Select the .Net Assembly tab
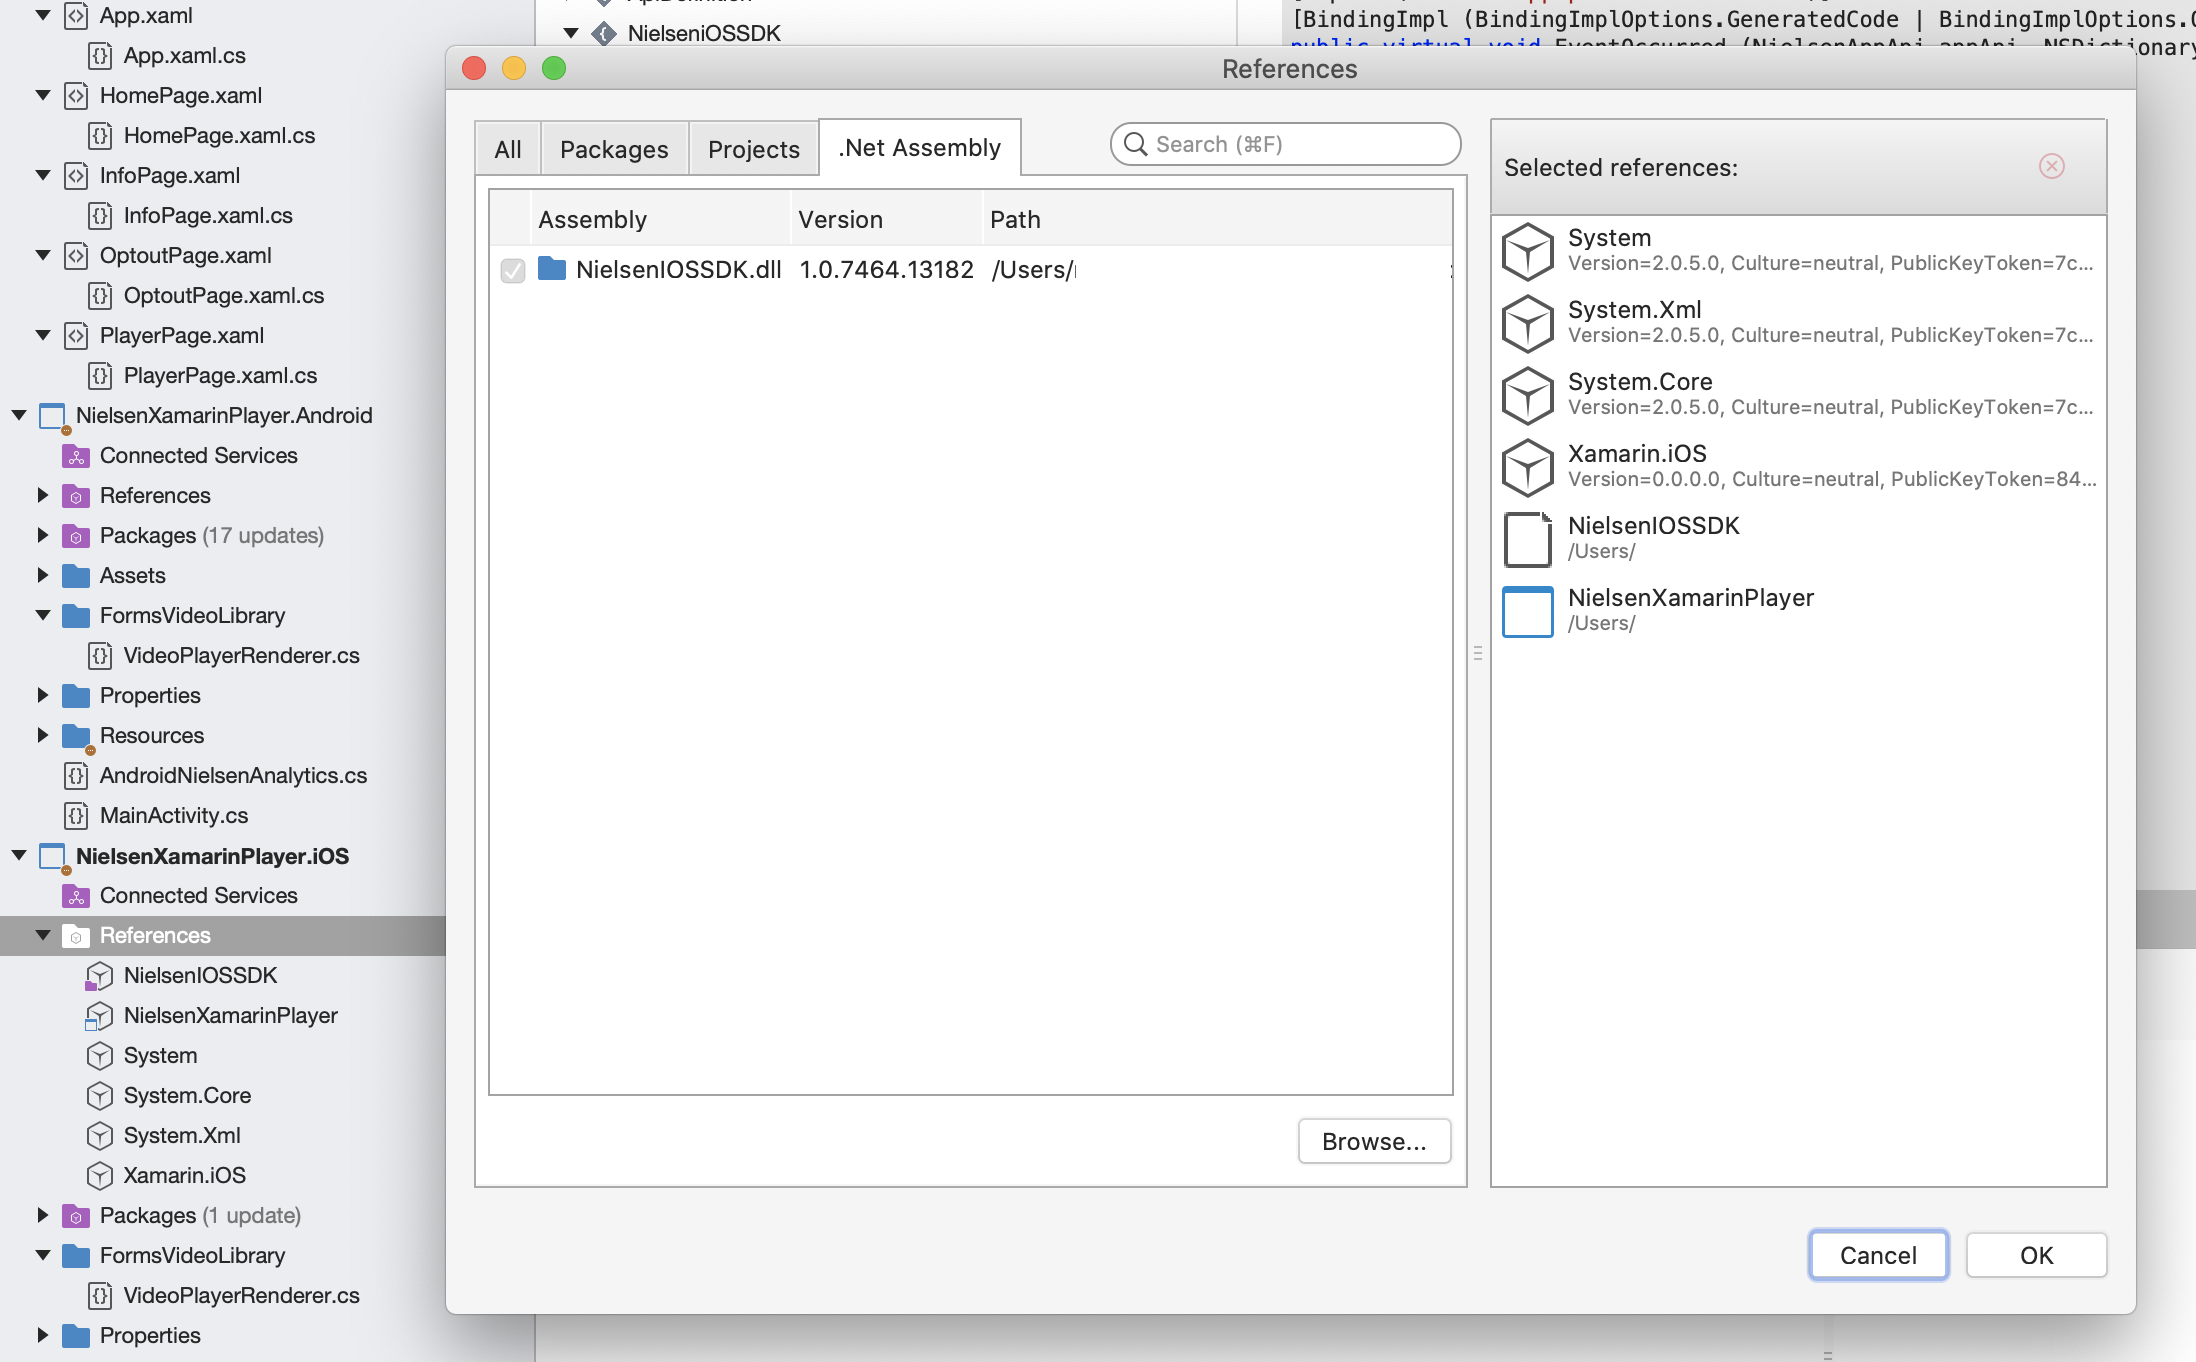The image size is (2196, 1362). tap(920, 148)
